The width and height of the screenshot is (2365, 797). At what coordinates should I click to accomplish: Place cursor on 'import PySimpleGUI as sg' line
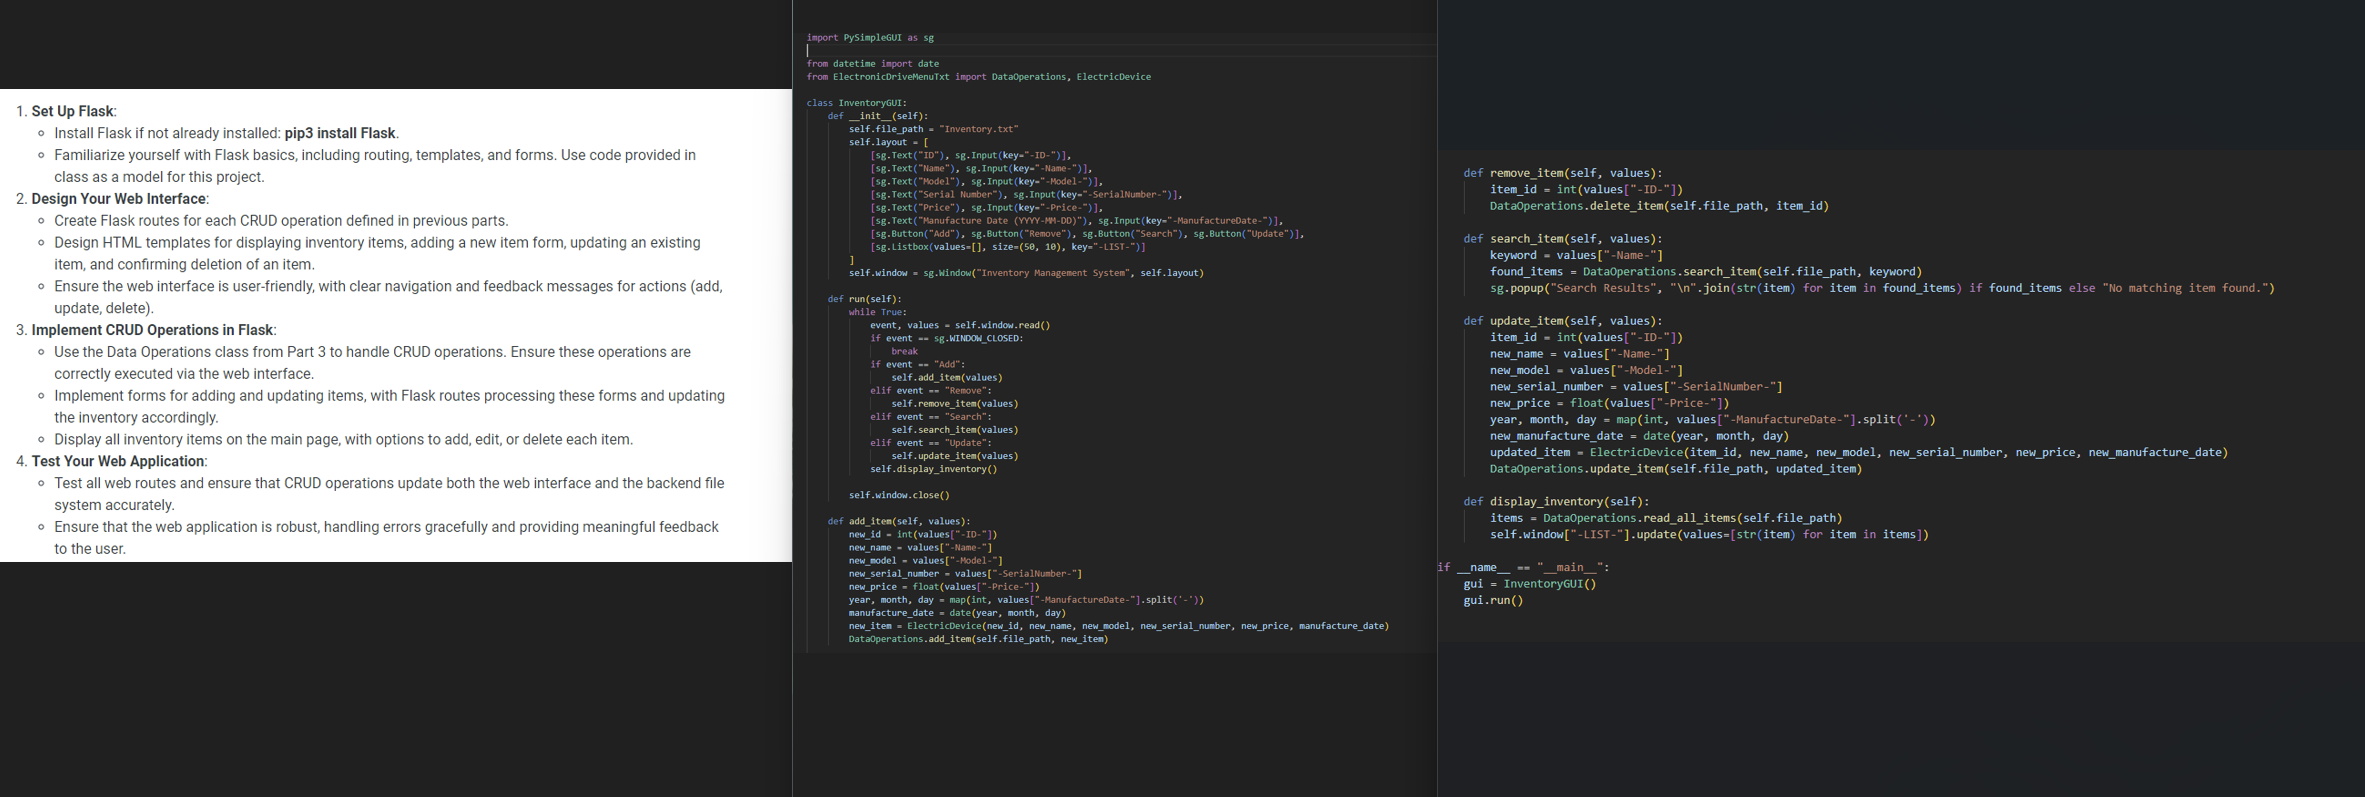coord(870,38)
